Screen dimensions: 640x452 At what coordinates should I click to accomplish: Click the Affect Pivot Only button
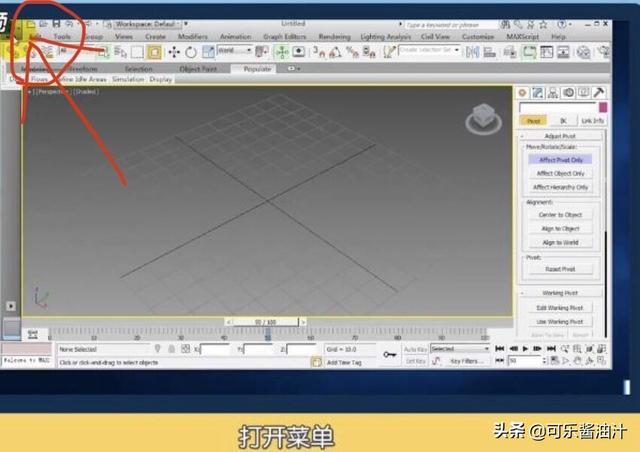coord(560,160)
